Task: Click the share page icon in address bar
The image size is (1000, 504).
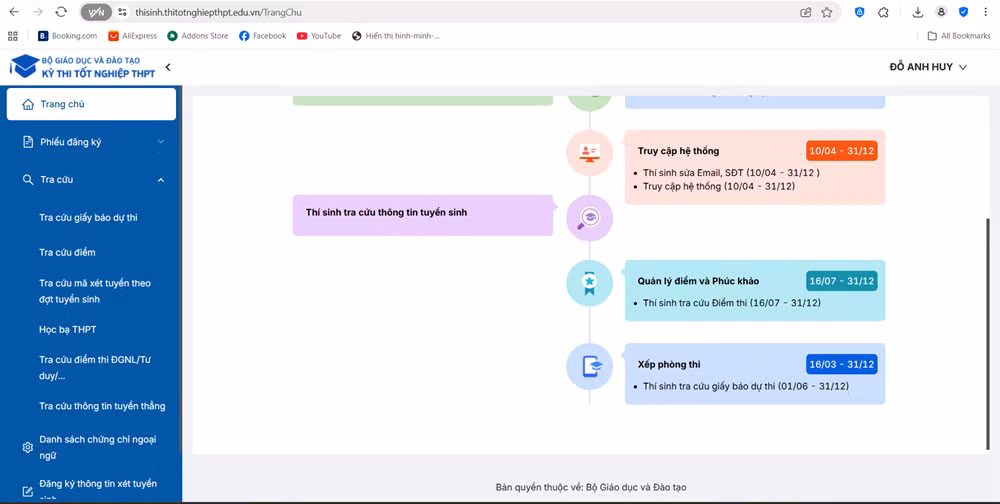Action: [806, 12]
